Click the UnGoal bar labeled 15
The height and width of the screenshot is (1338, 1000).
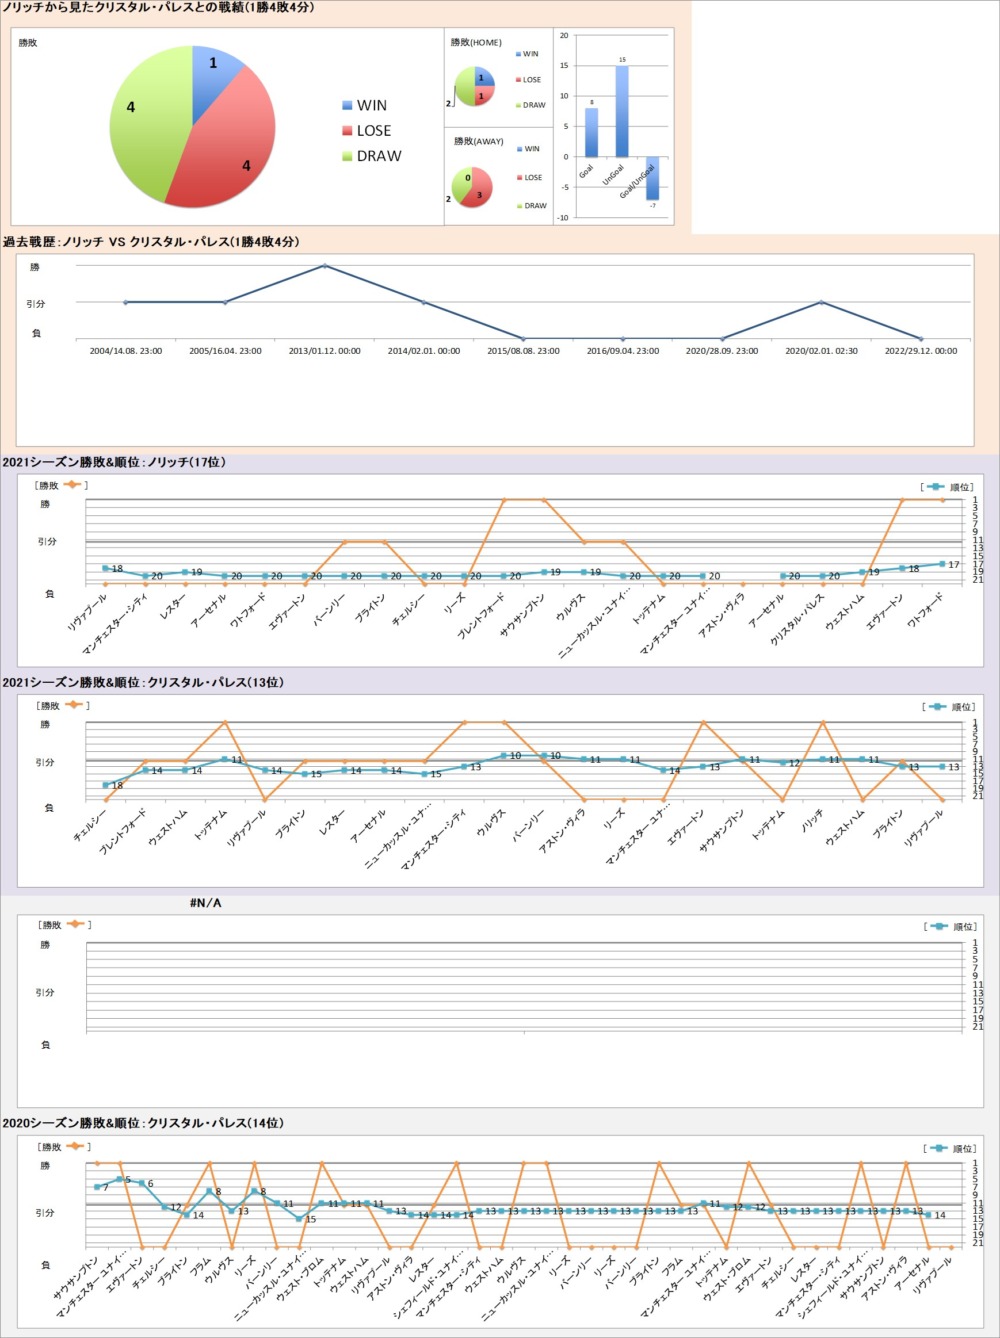(622, 110)
